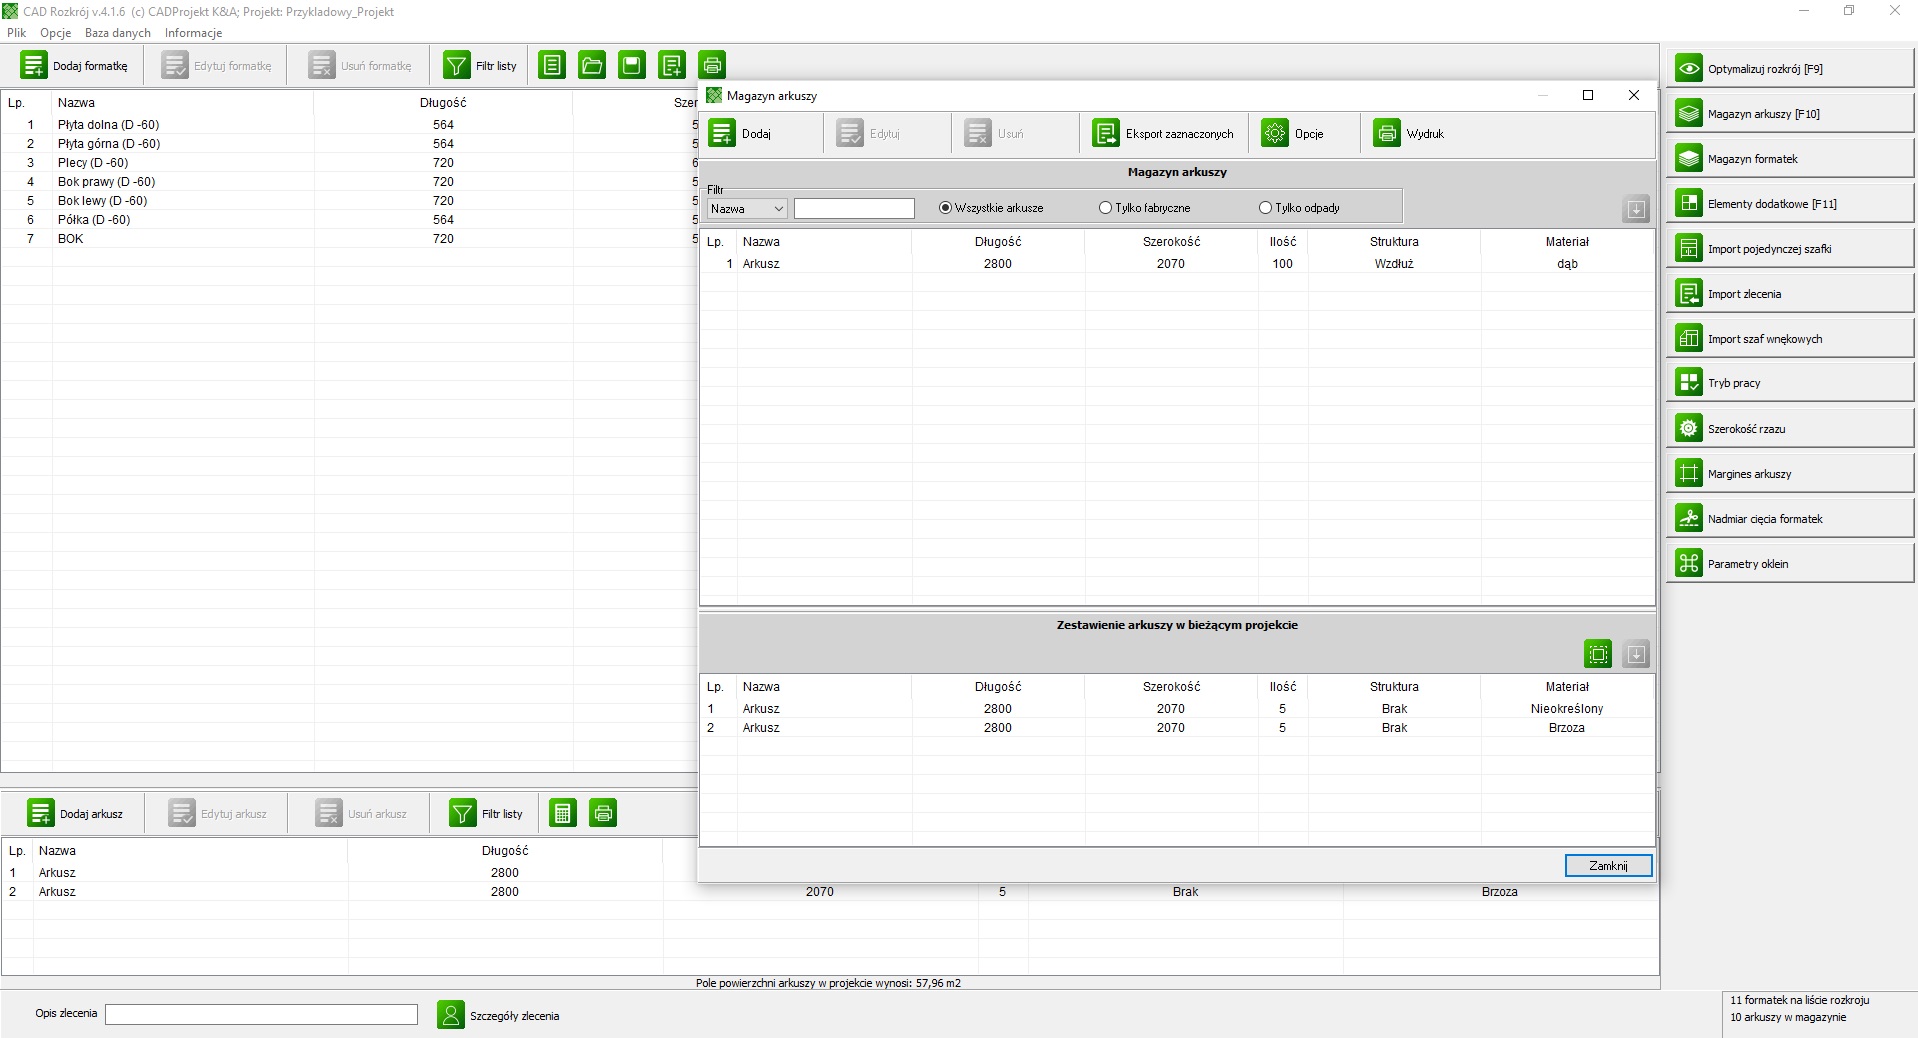Viewport: 1918px width, 1038px height.
Task: Open Filtr listy in the bottom sheets toolbar
Action: (487, 814)
